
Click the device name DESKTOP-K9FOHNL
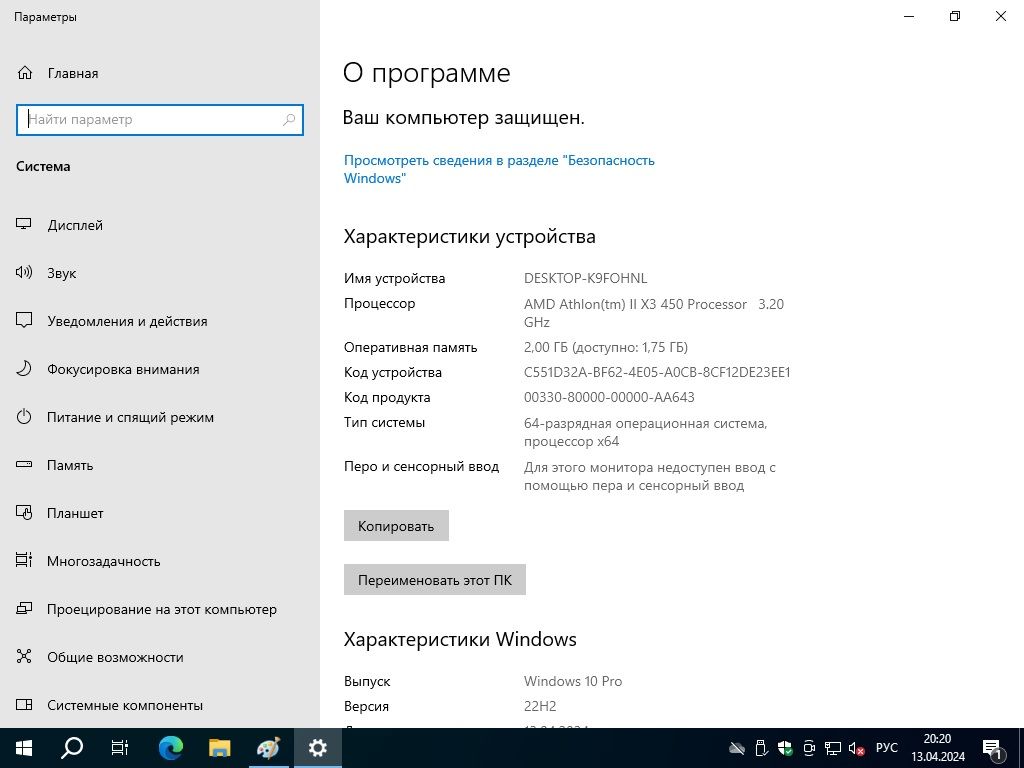point(585,278)
